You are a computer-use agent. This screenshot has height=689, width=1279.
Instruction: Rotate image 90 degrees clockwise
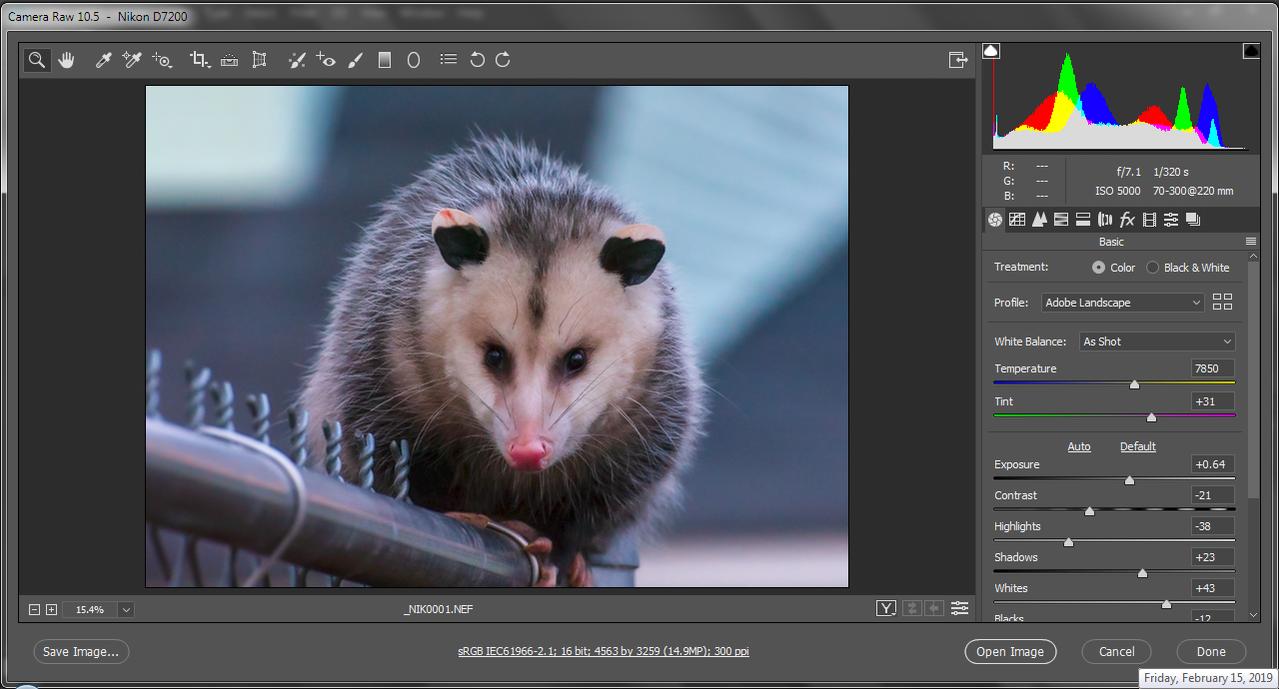click(503, 60)
